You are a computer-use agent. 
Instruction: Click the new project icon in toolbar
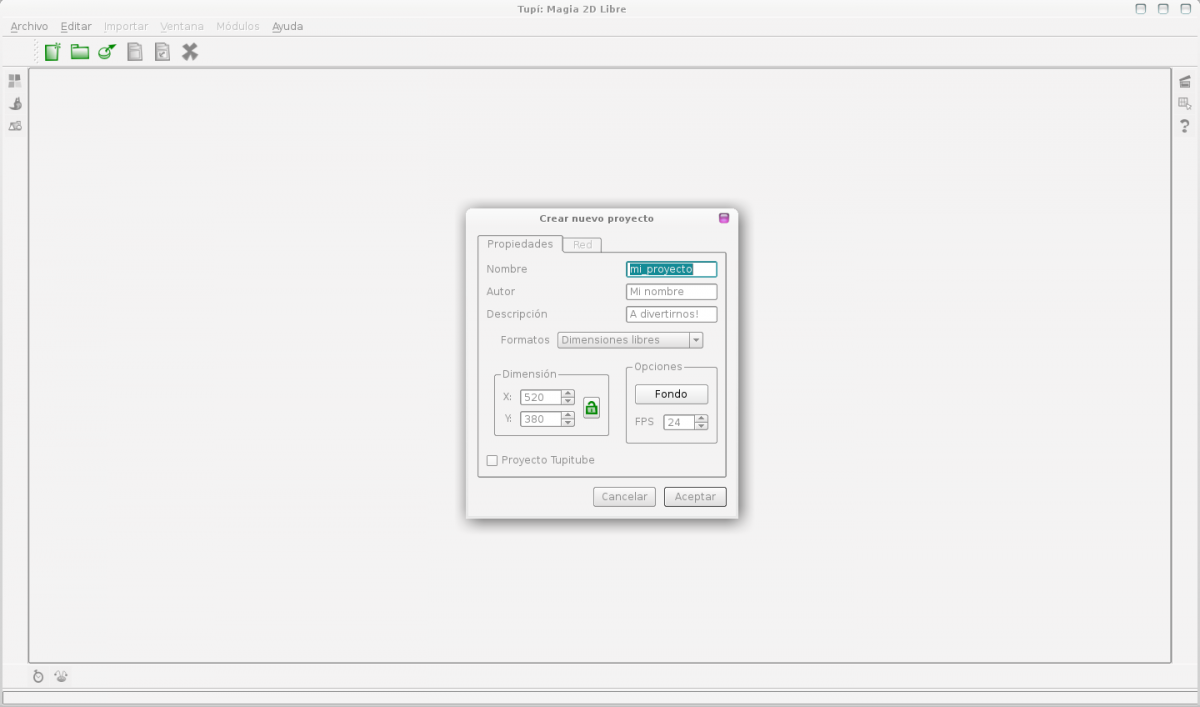(x=52, y=52)
